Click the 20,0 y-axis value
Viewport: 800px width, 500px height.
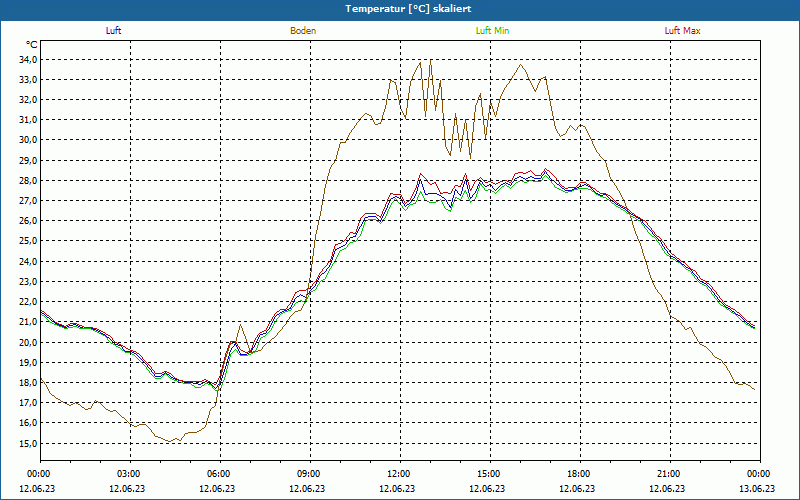pos(28,342)
